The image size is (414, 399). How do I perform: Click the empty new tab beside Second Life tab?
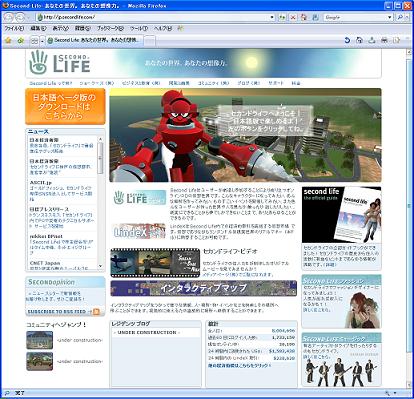click(150, 41)
